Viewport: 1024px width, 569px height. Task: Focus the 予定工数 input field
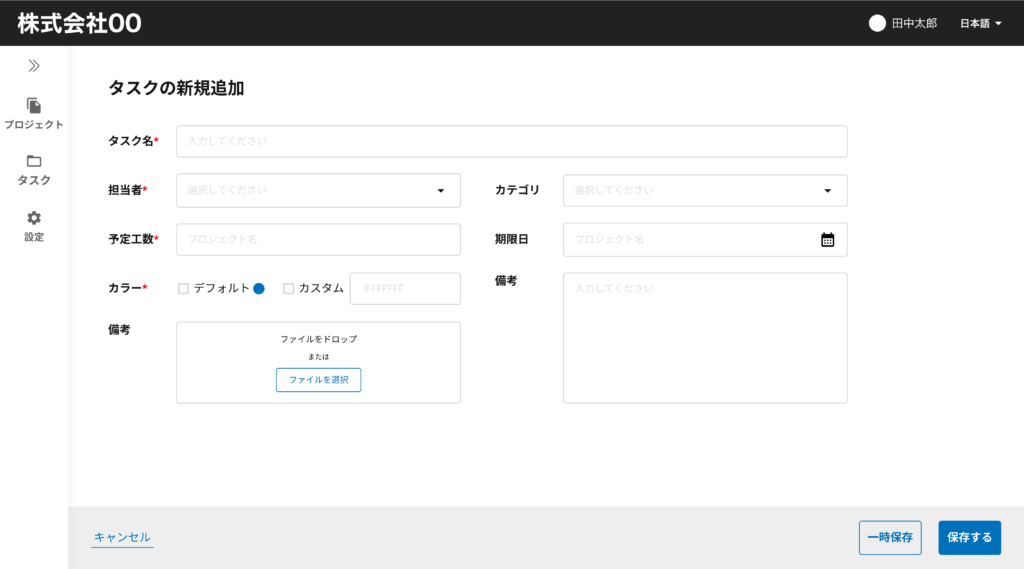(x=318, y=240)
